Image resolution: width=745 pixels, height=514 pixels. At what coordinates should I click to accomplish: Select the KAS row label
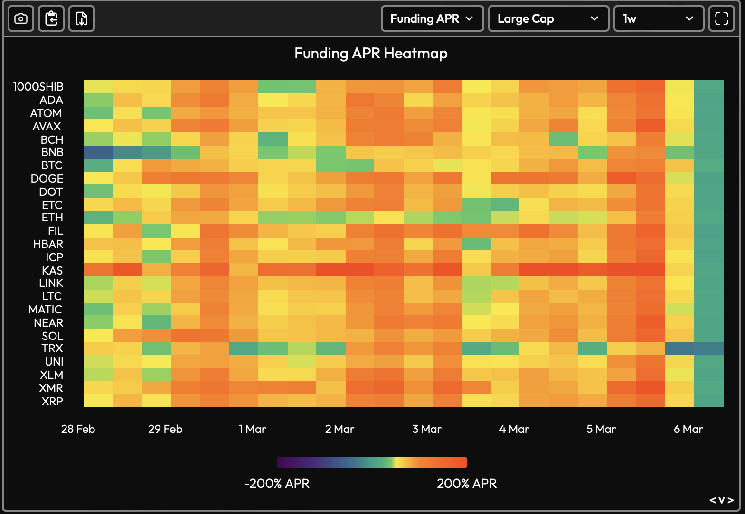tap(52, 270)
